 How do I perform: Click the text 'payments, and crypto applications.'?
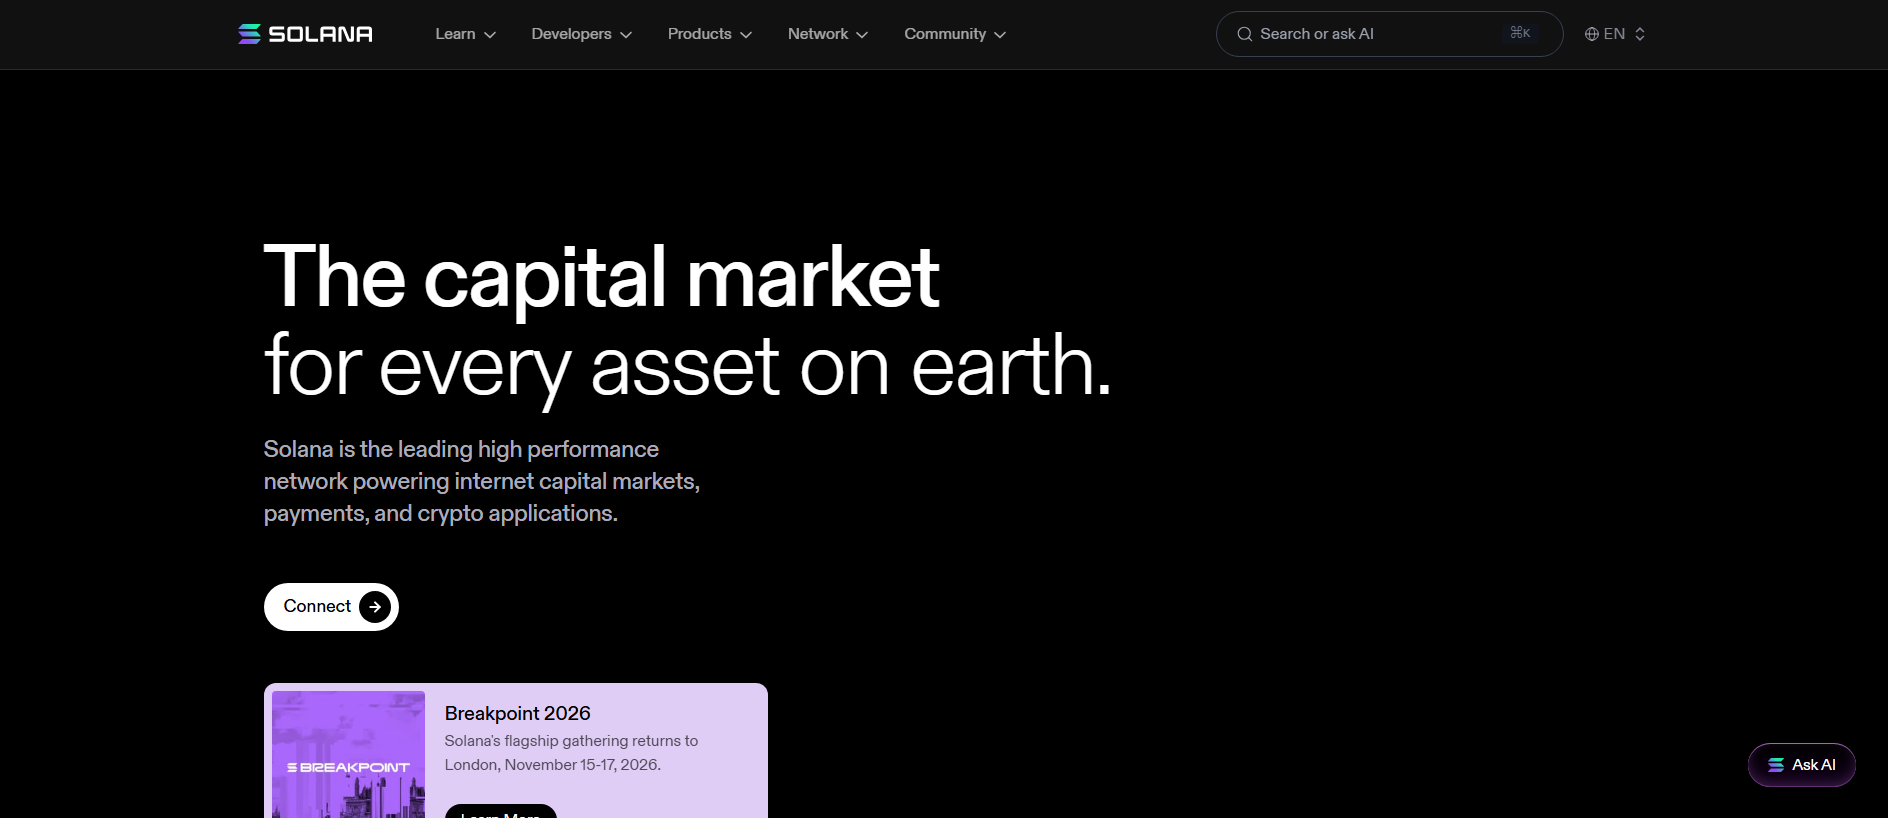click(441, 514)
